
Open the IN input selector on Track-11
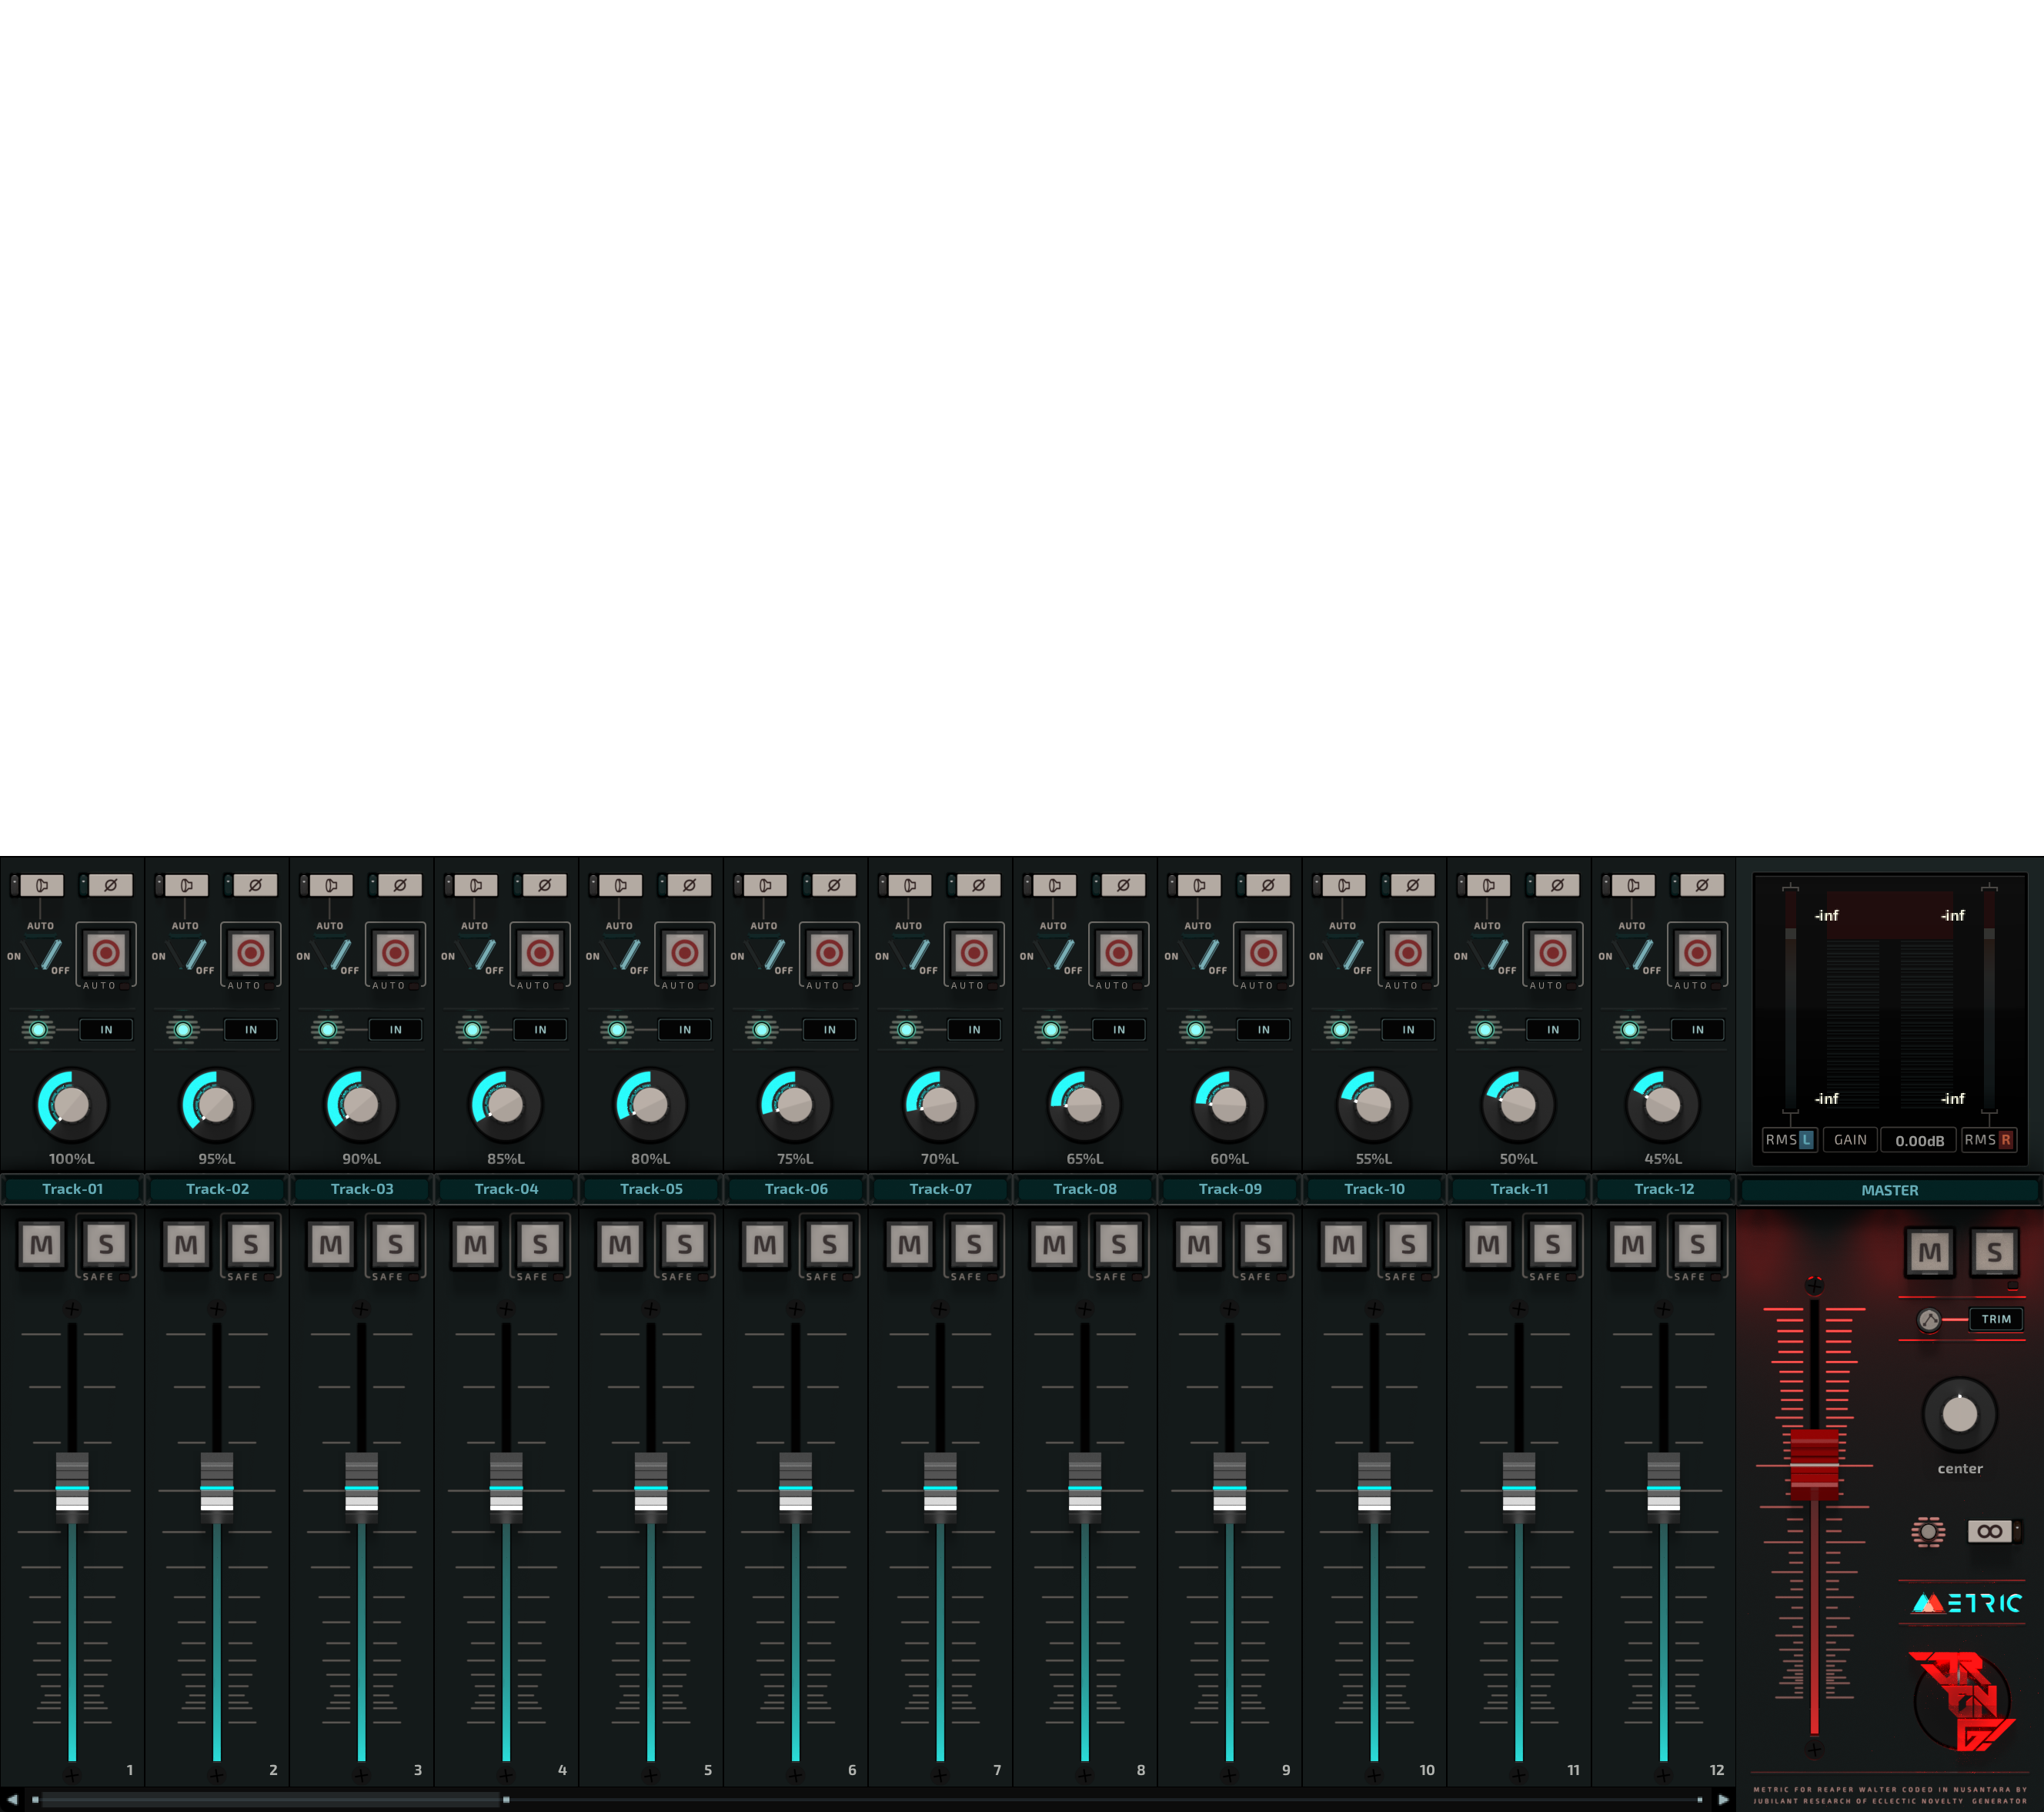(x=1553, y=1030)
